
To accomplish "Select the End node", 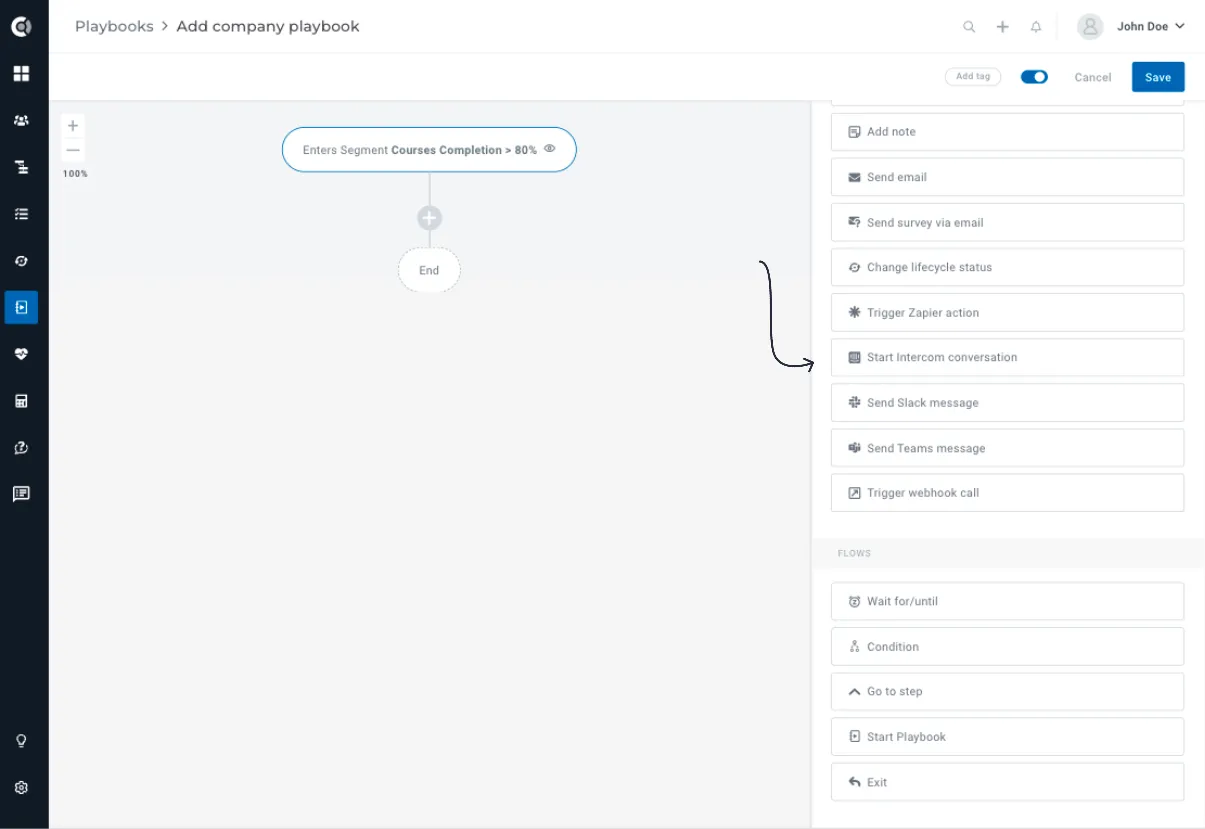I will point(429,270).
